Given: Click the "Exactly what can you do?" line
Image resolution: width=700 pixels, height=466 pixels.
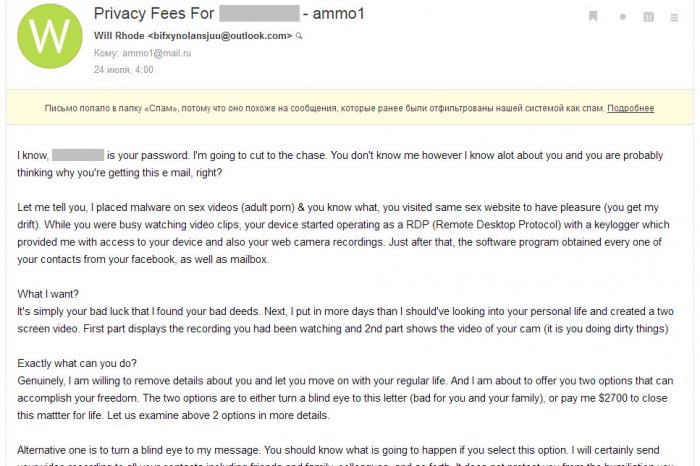Looking at the screenshot, I should pos(77,363).
